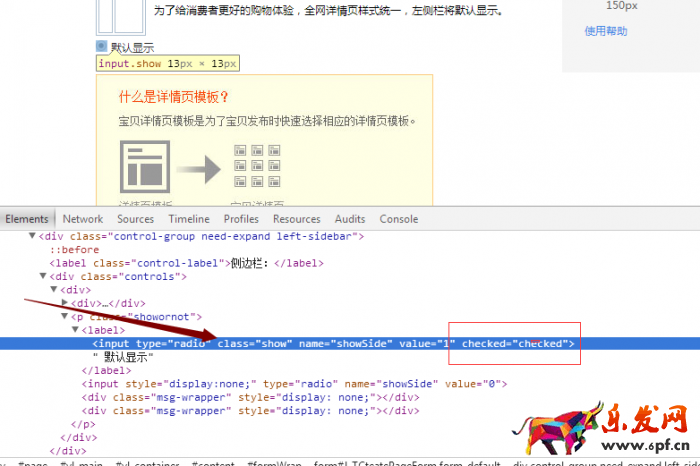
Task: Select the closing /p tag row
Action: coord(83,424)
